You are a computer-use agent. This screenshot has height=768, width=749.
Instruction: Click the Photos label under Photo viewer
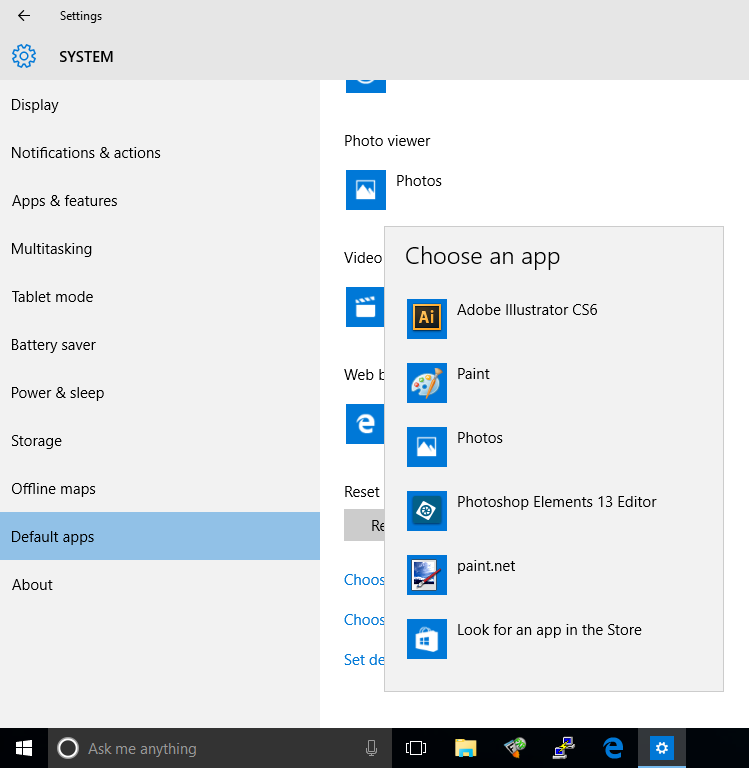419,181
